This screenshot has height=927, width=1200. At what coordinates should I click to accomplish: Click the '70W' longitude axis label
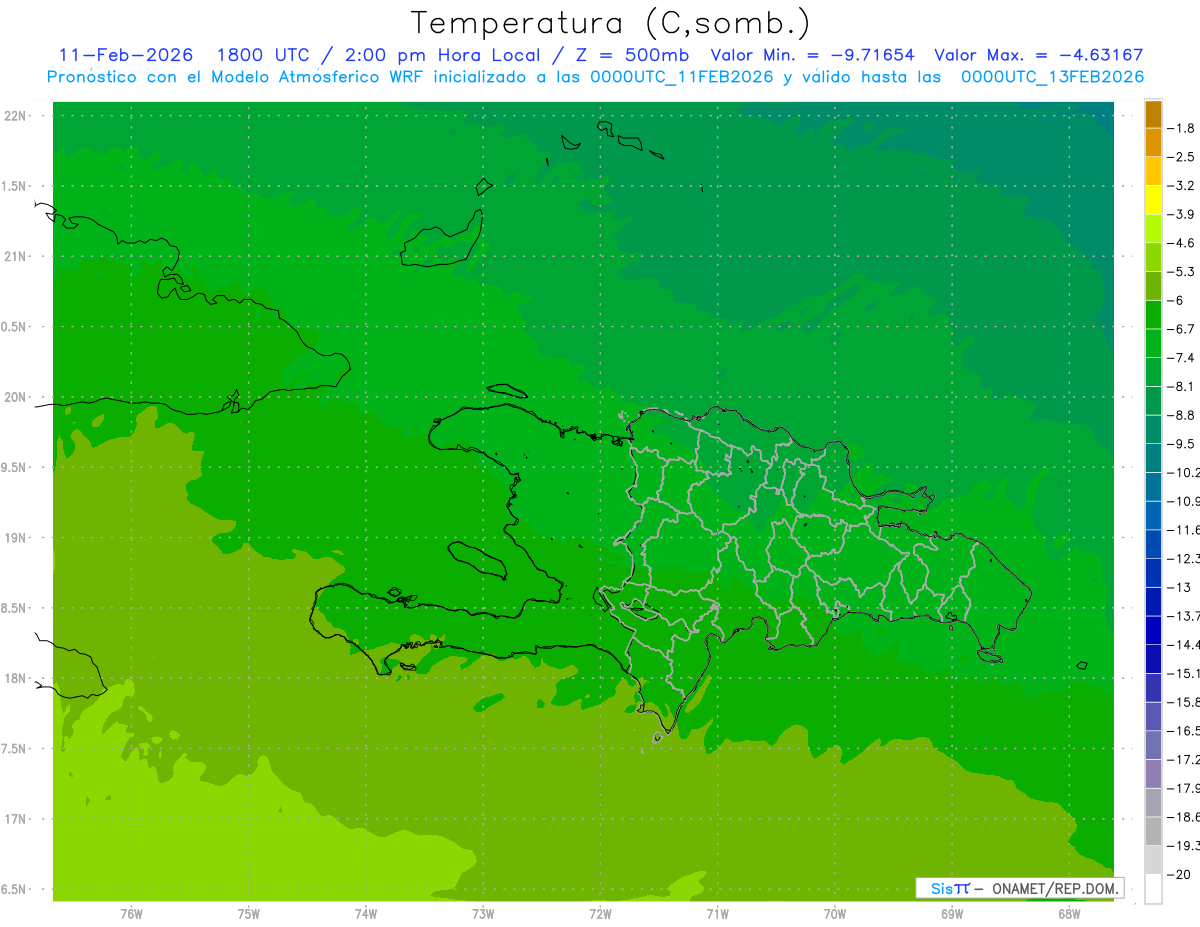(x=835, y=913)
